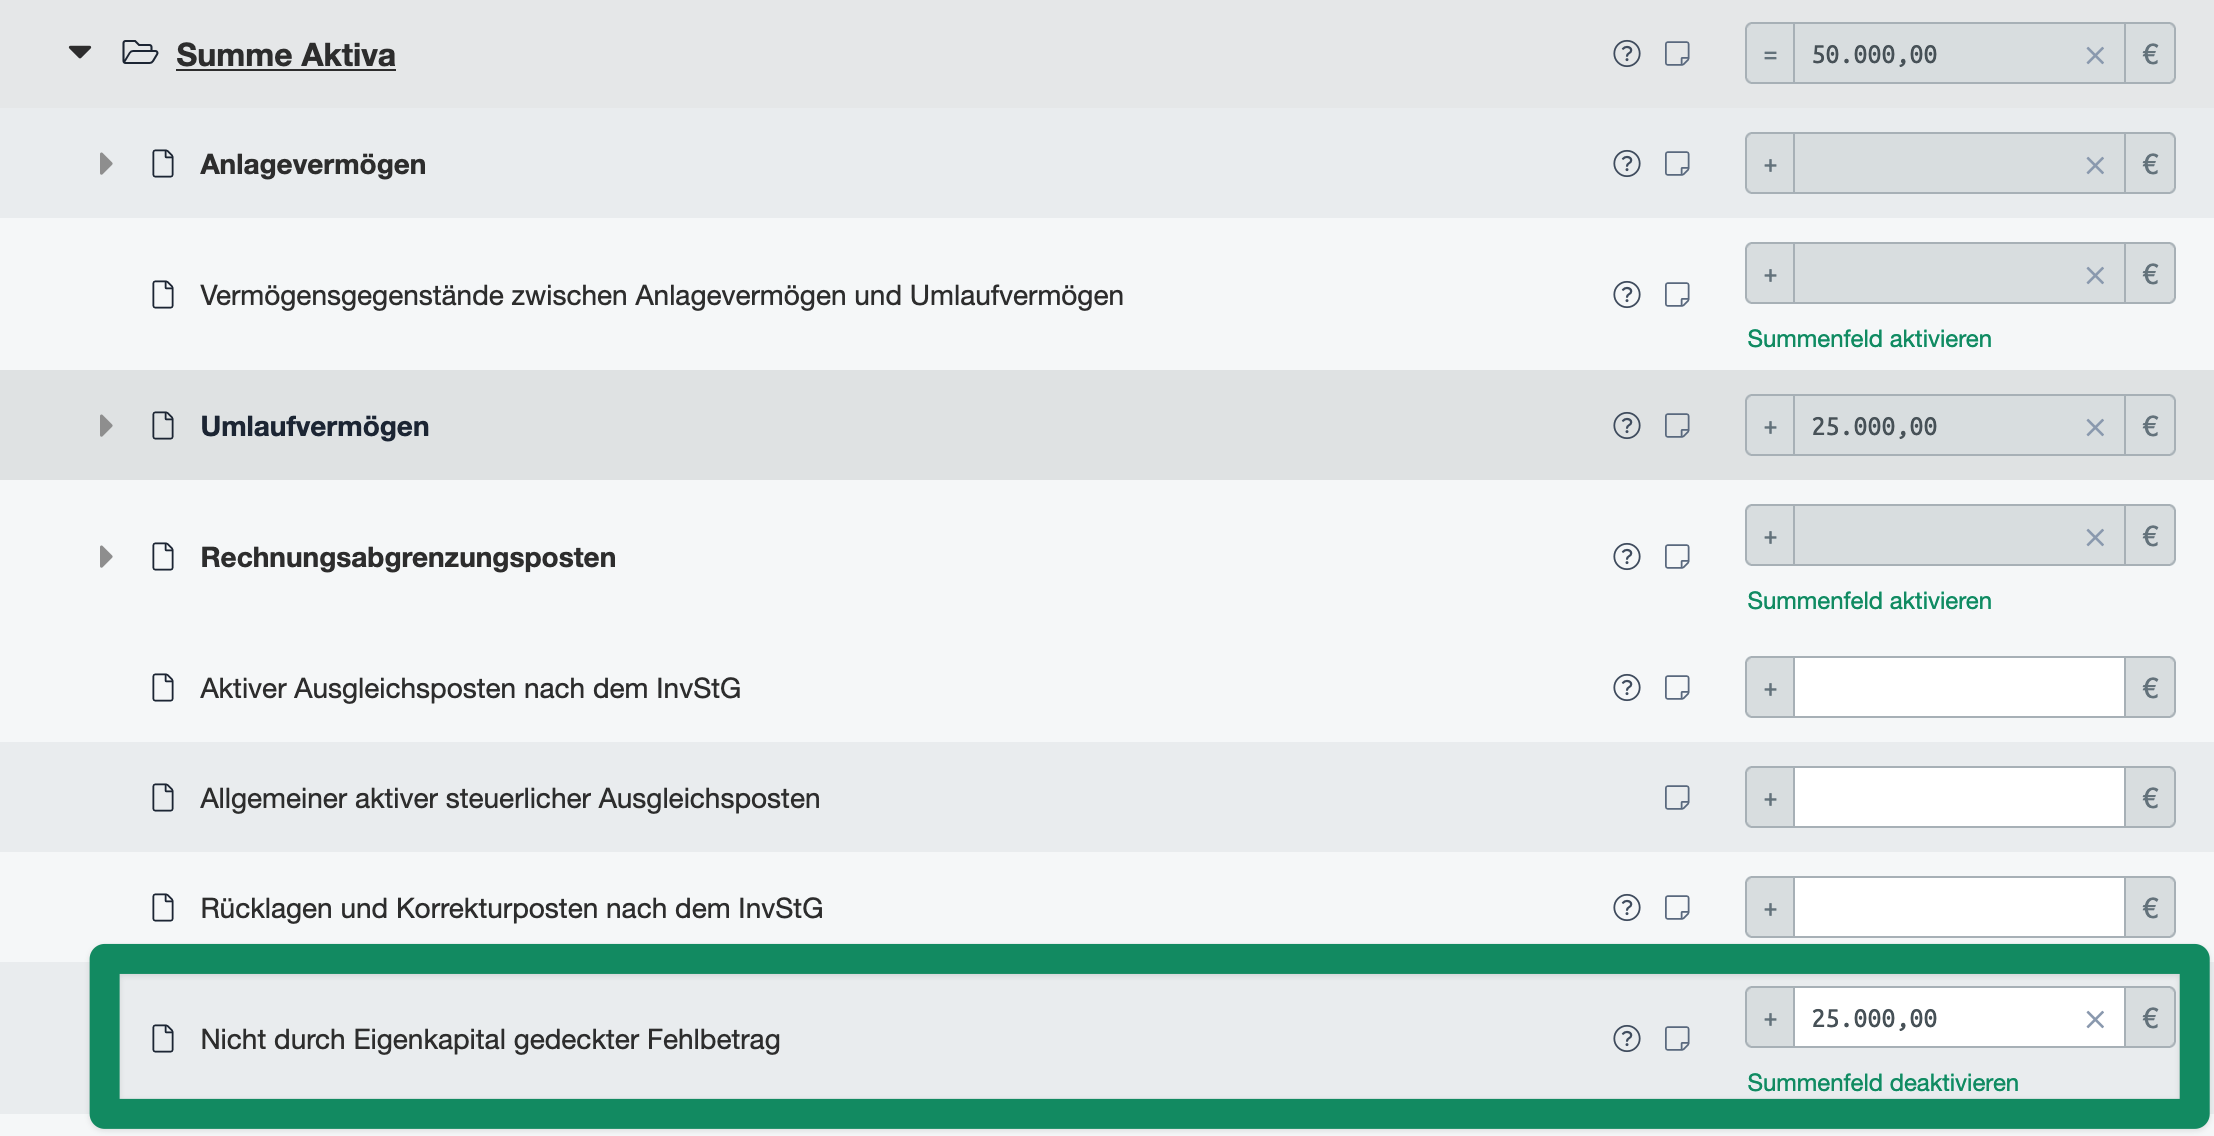Open note icon for Anlagevermögen row

click(x=1677, y=164)
